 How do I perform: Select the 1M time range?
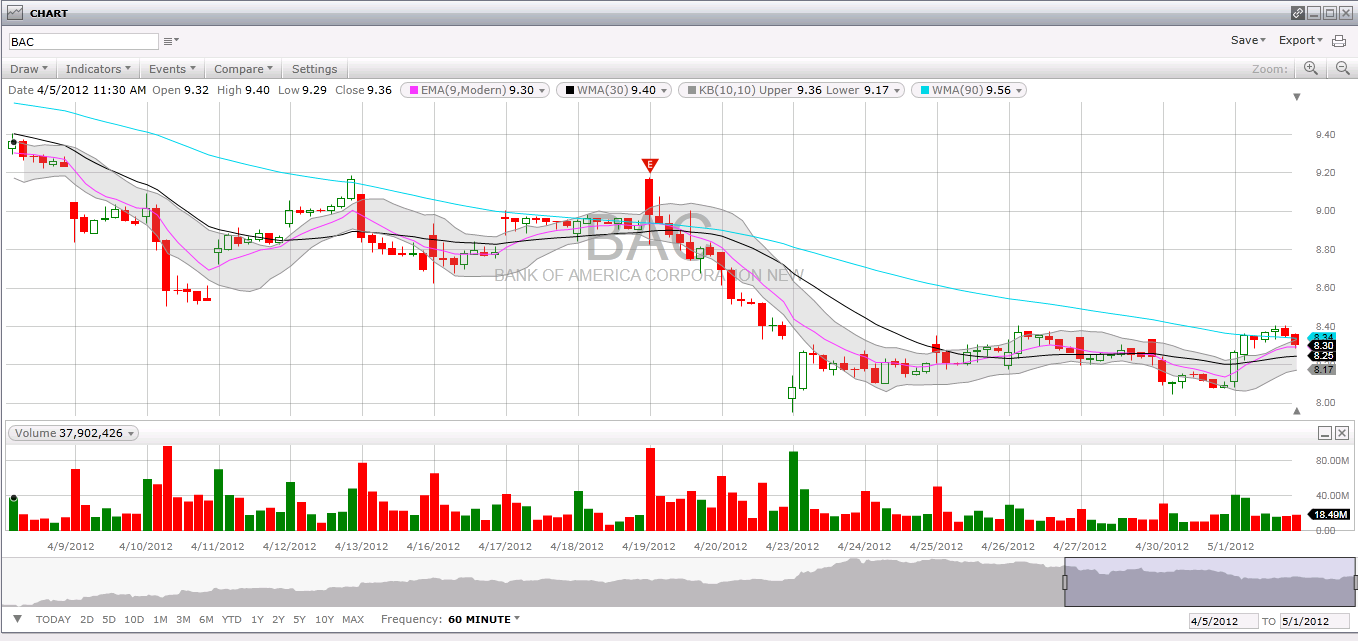click(x=160, y=620)
